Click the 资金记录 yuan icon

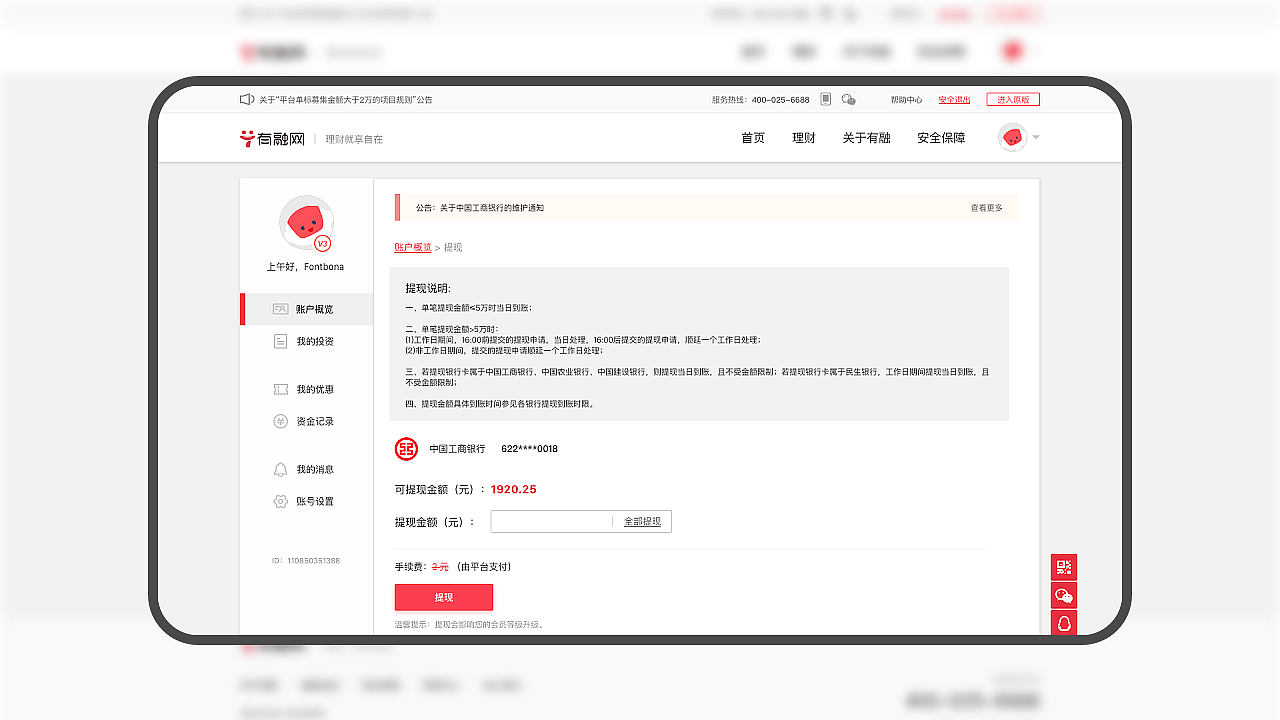click(281, 421)
